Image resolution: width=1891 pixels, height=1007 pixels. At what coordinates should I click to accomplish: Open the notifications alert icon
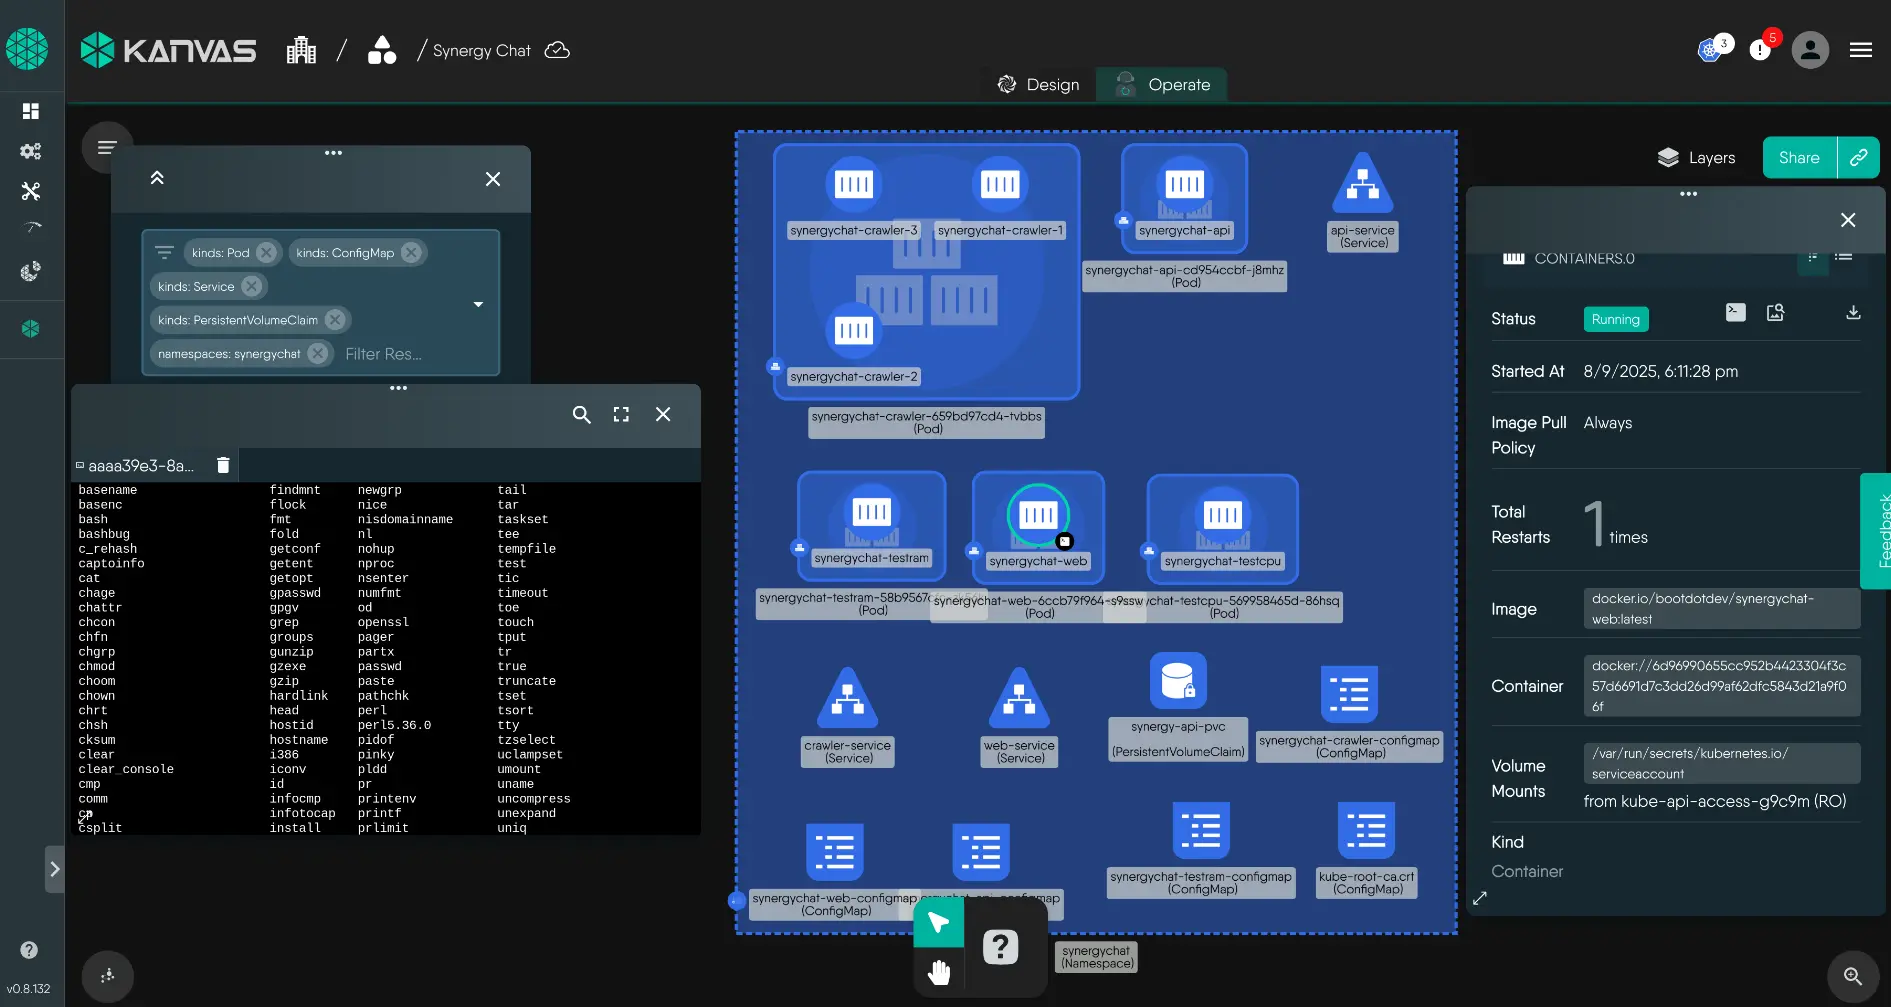pos(1760,50)
